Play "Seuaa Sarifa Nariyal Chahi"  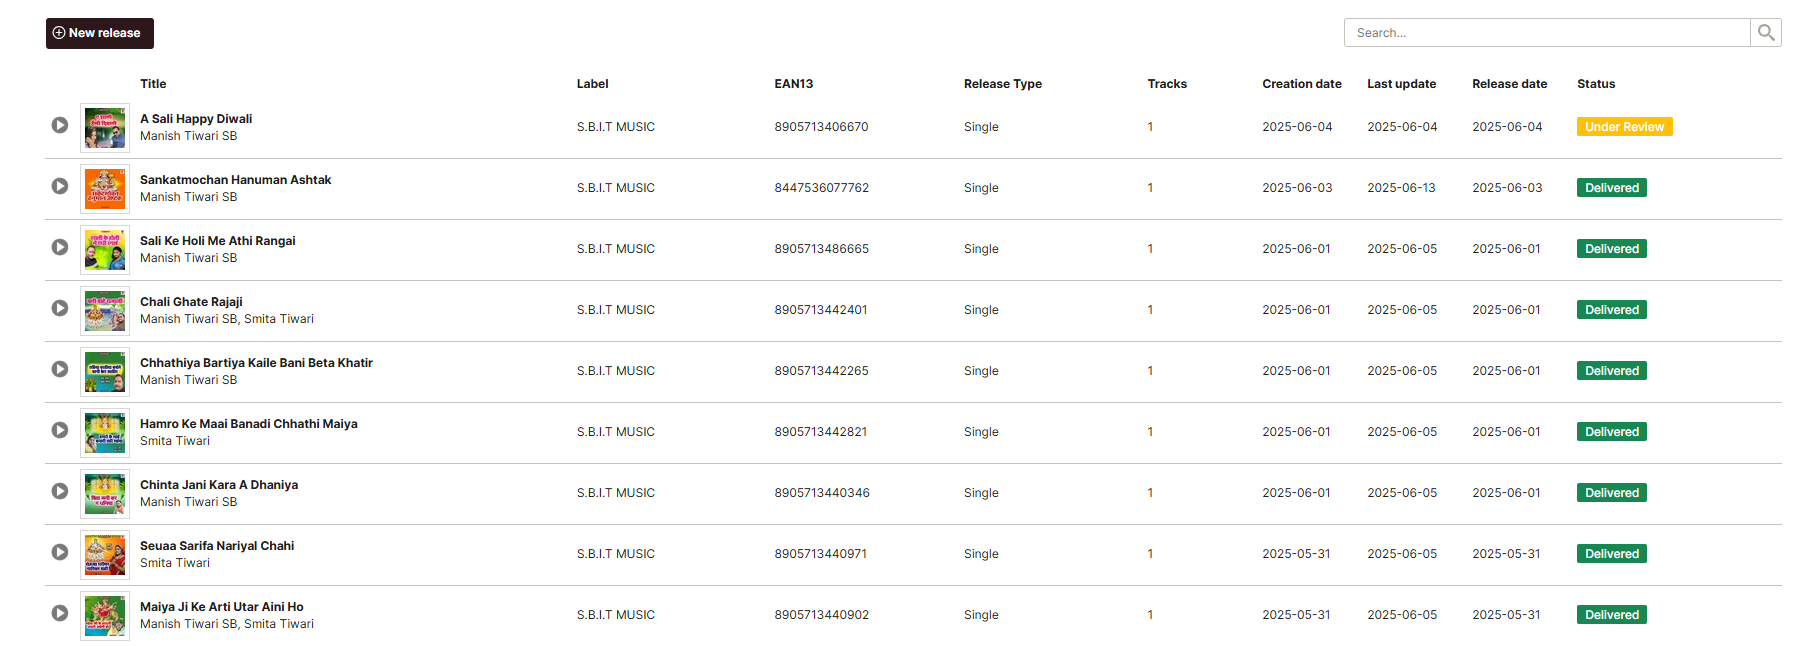click(60, 554)
